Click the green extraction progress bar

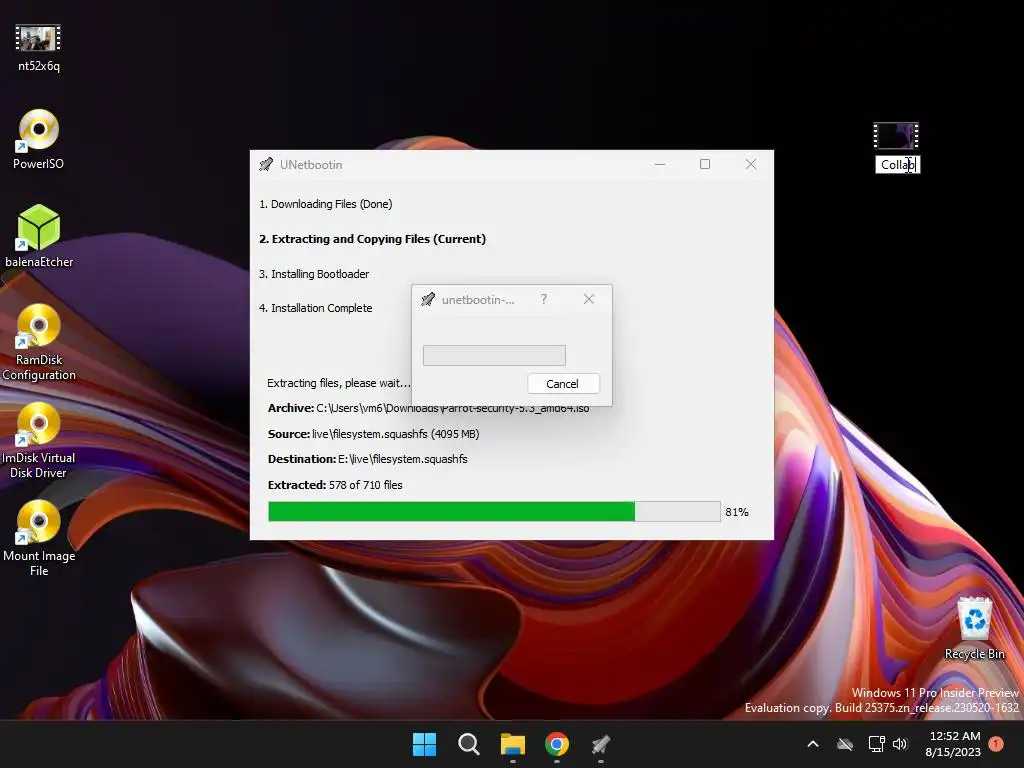click(x=494, y=511)
